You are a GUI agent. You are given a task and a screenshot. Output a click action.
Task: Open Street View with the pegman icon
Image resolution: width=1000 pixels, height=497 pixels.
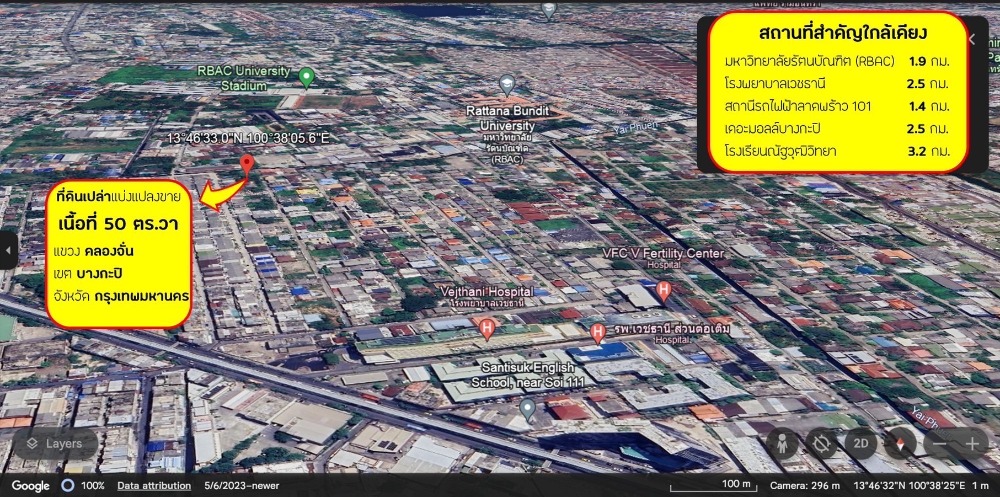(x=783, y=444)
